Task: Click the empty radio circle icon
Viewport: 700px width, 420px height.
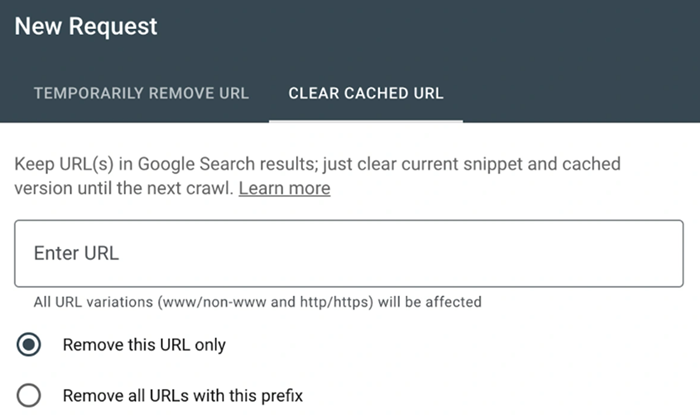Action: [29, 395]
